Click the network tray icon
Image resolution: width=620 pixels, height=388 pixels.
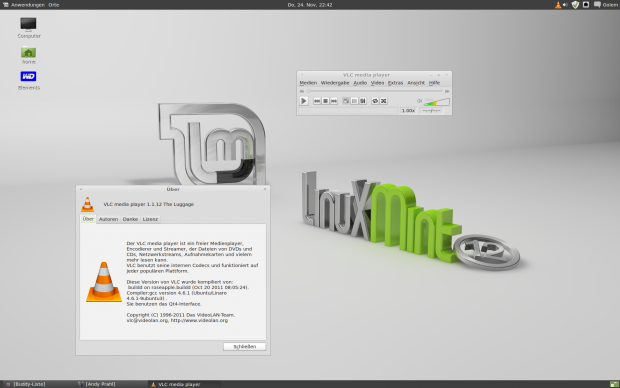(586, 5)
